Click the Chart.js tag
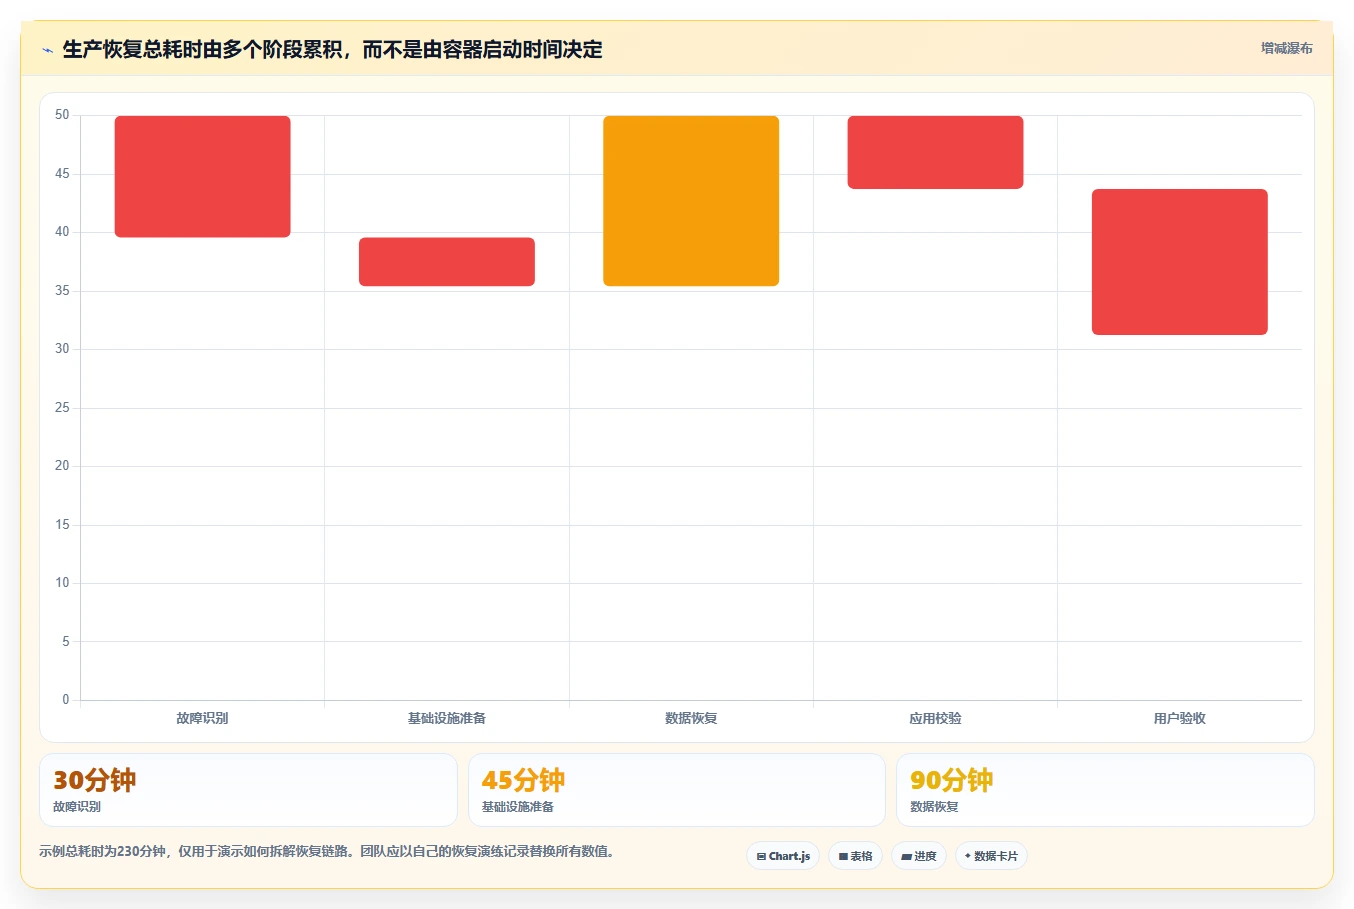1354x909 pixels. 783,856
